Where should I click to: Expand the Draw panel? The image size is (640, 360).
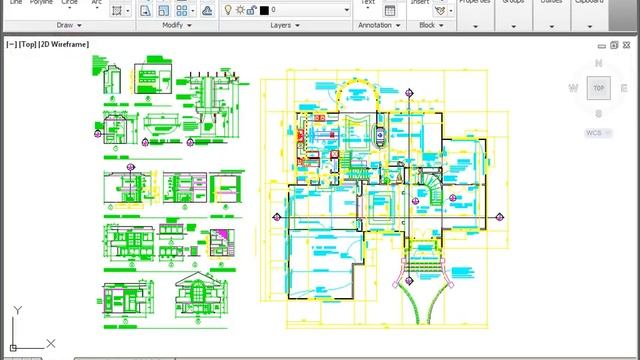pos(69,25)
